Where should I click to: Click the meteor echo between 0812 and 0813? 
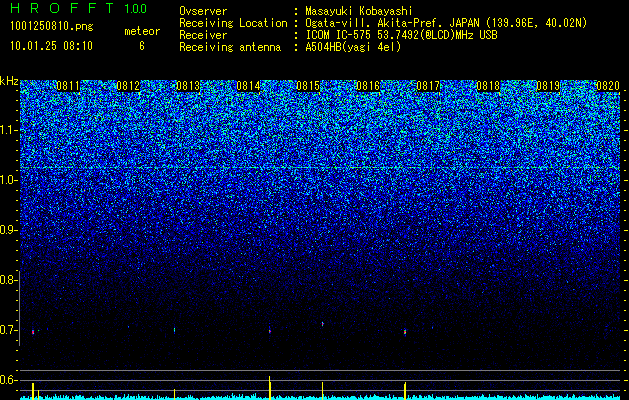pyautogui.click(x=174, y=330)
